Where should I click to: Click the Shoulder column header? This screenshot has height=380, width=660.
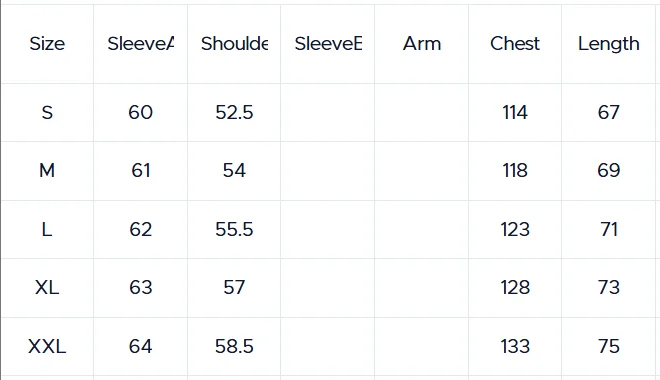pos(234,44)
